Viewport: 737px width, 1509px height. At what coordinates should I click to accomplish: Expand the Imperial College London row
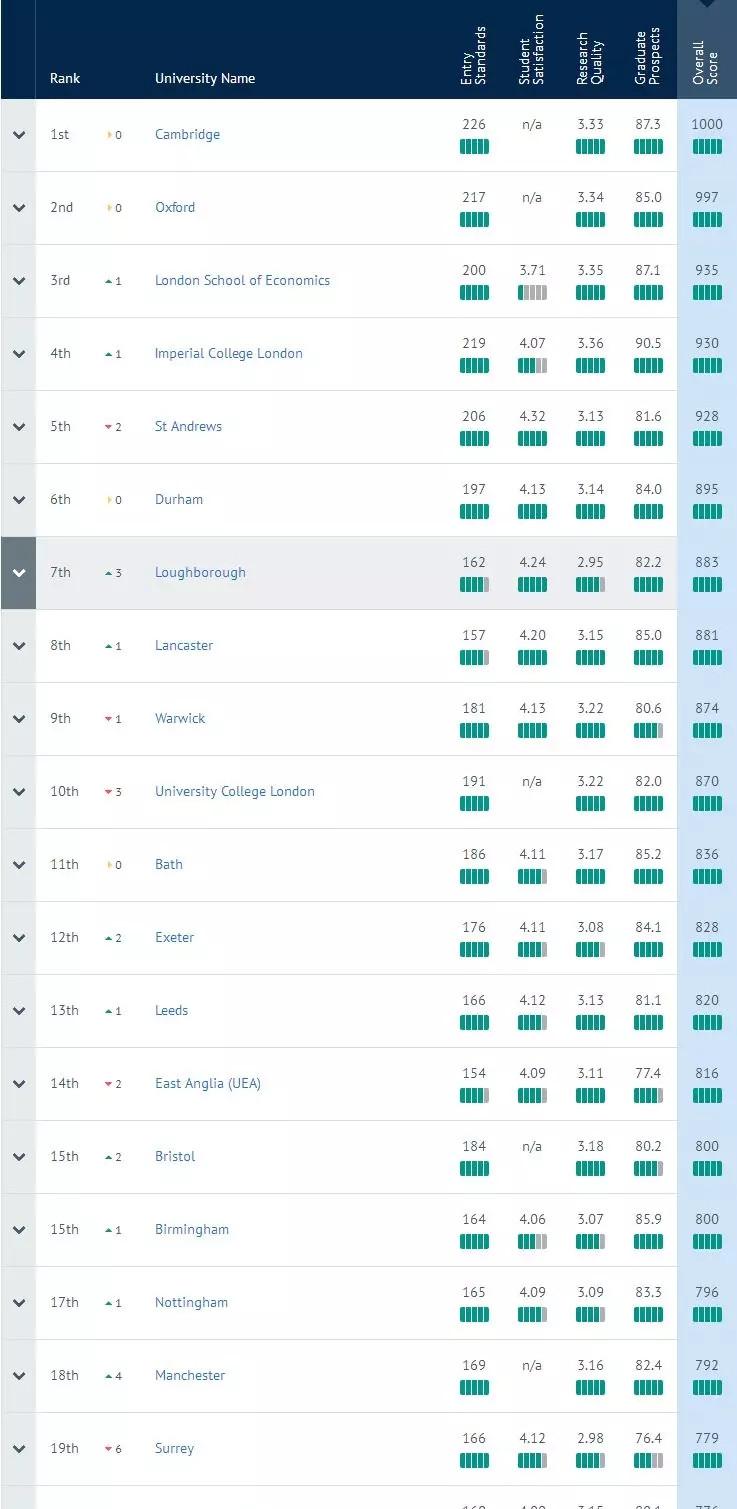(18, 354)
